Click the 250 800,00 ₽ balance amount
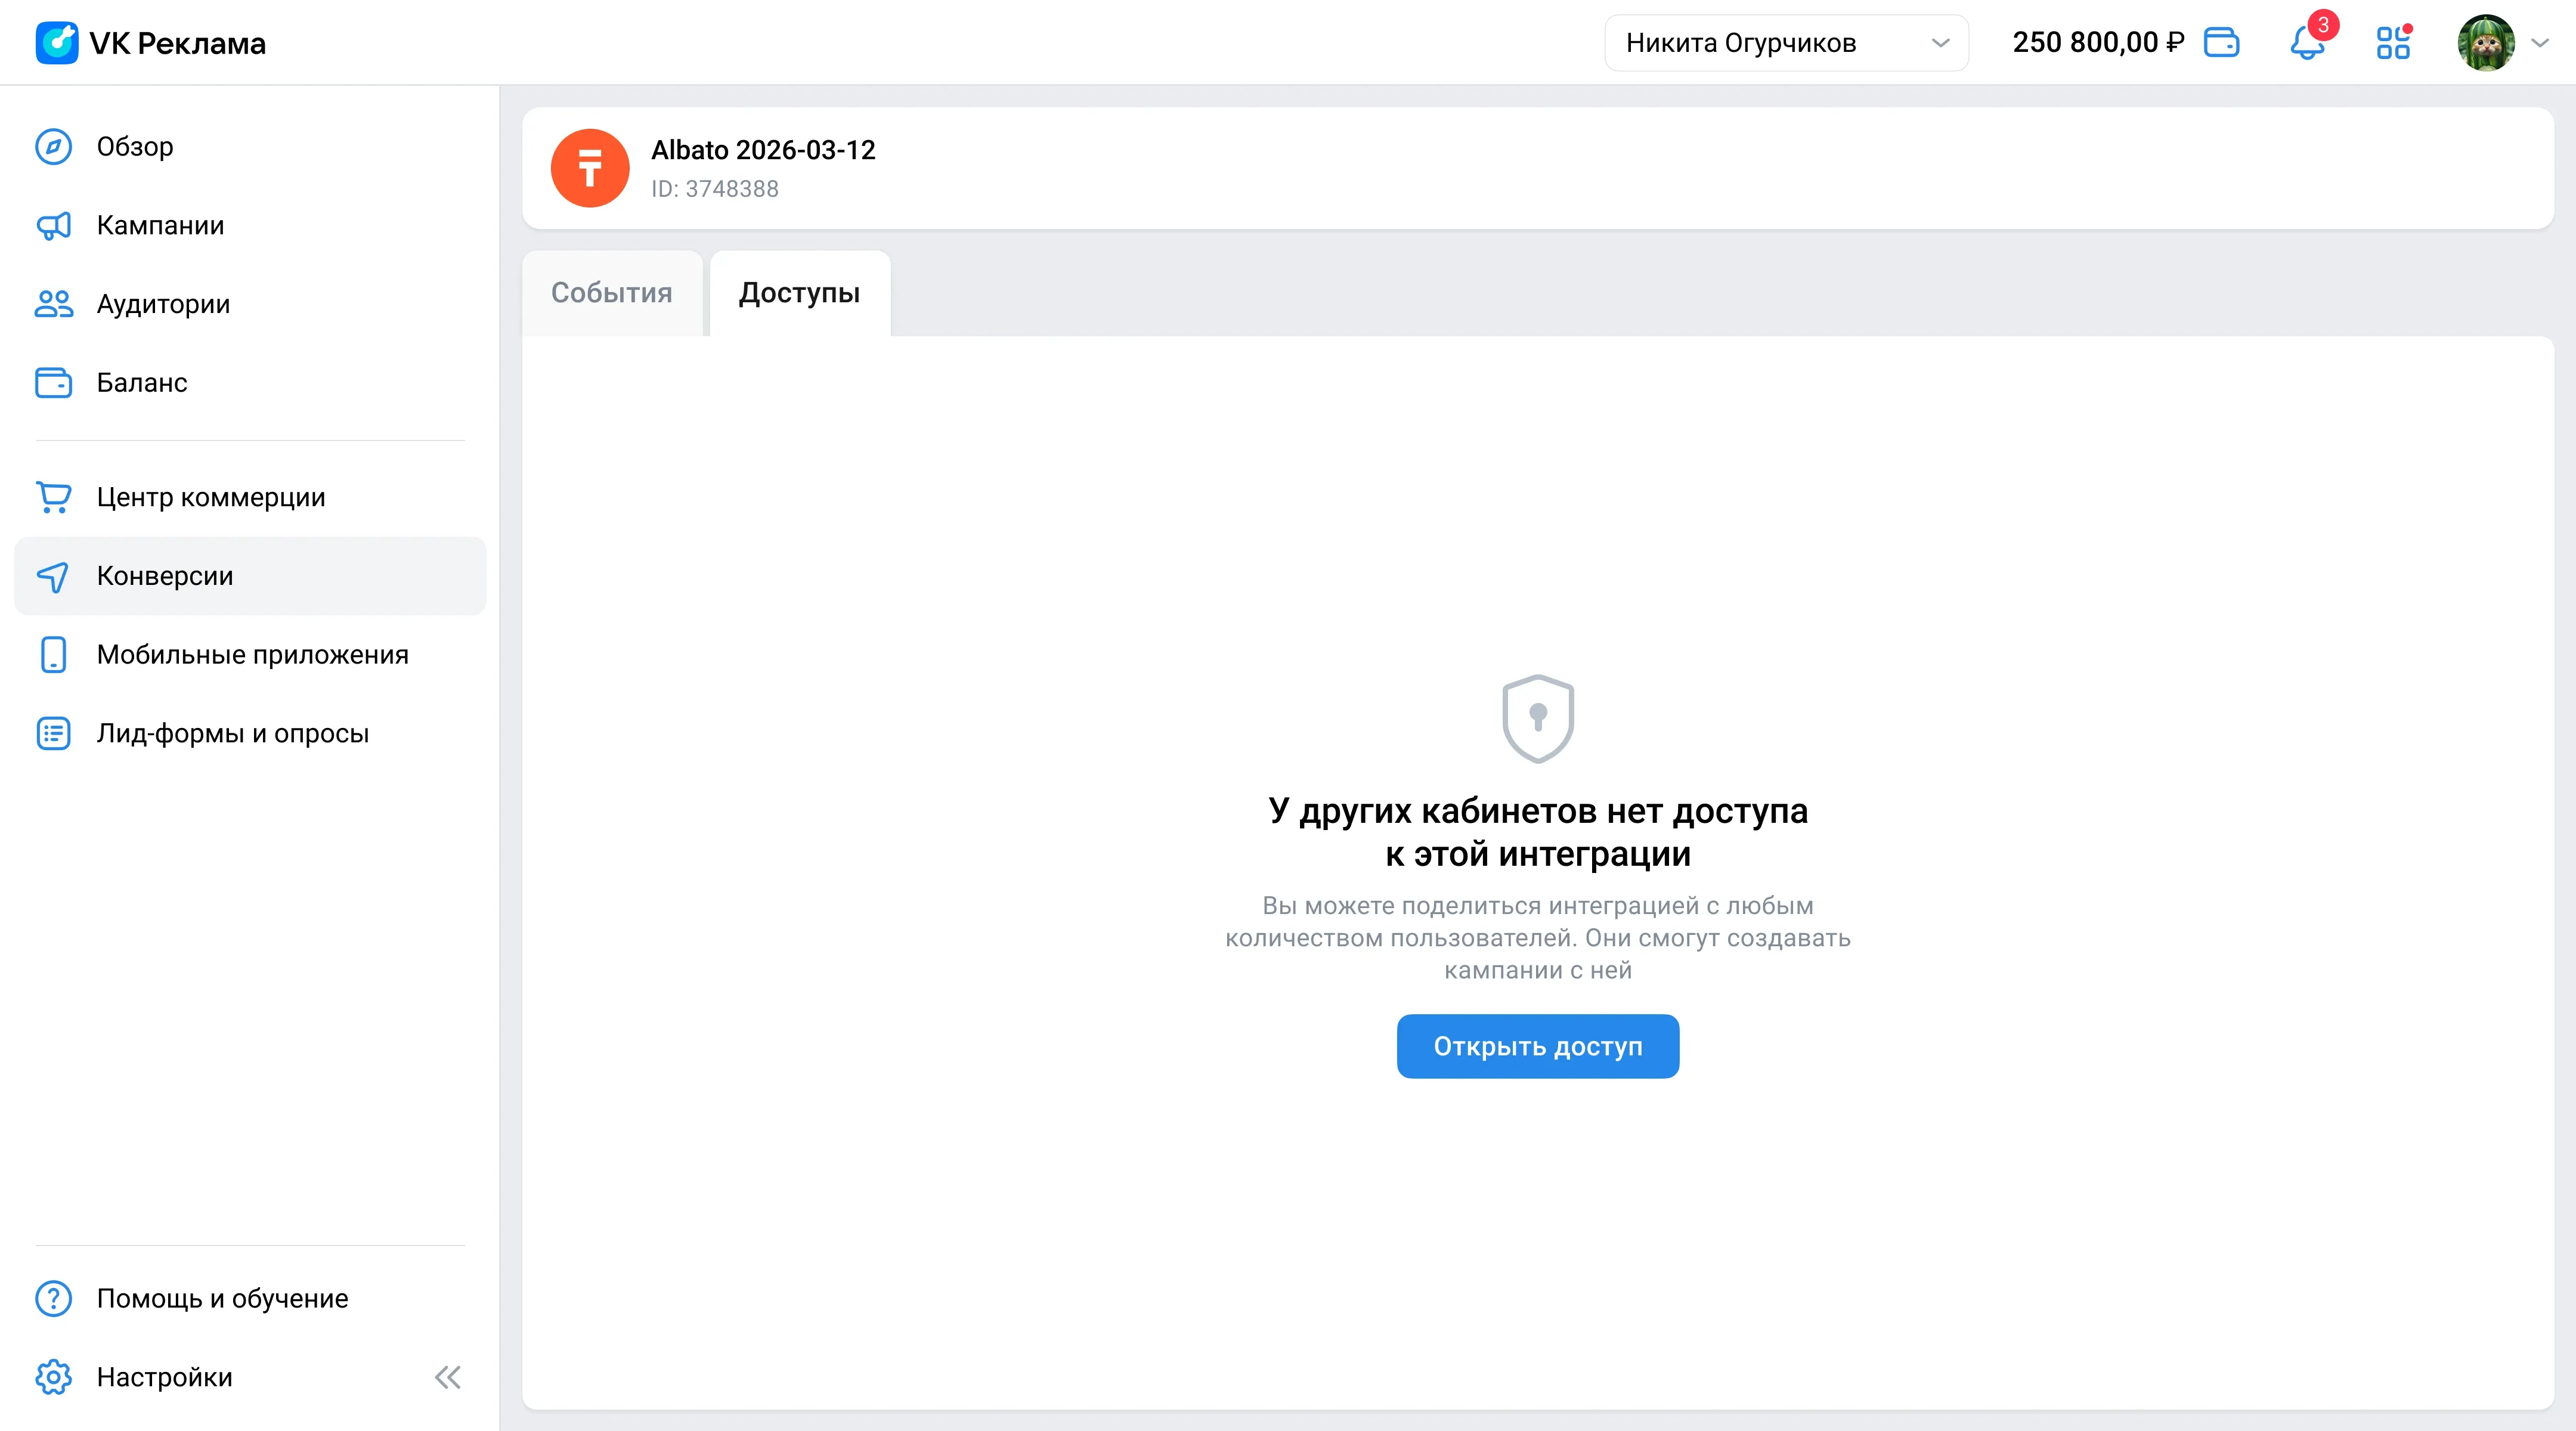The image size is (2576, 1431). tap(2098, 43)
